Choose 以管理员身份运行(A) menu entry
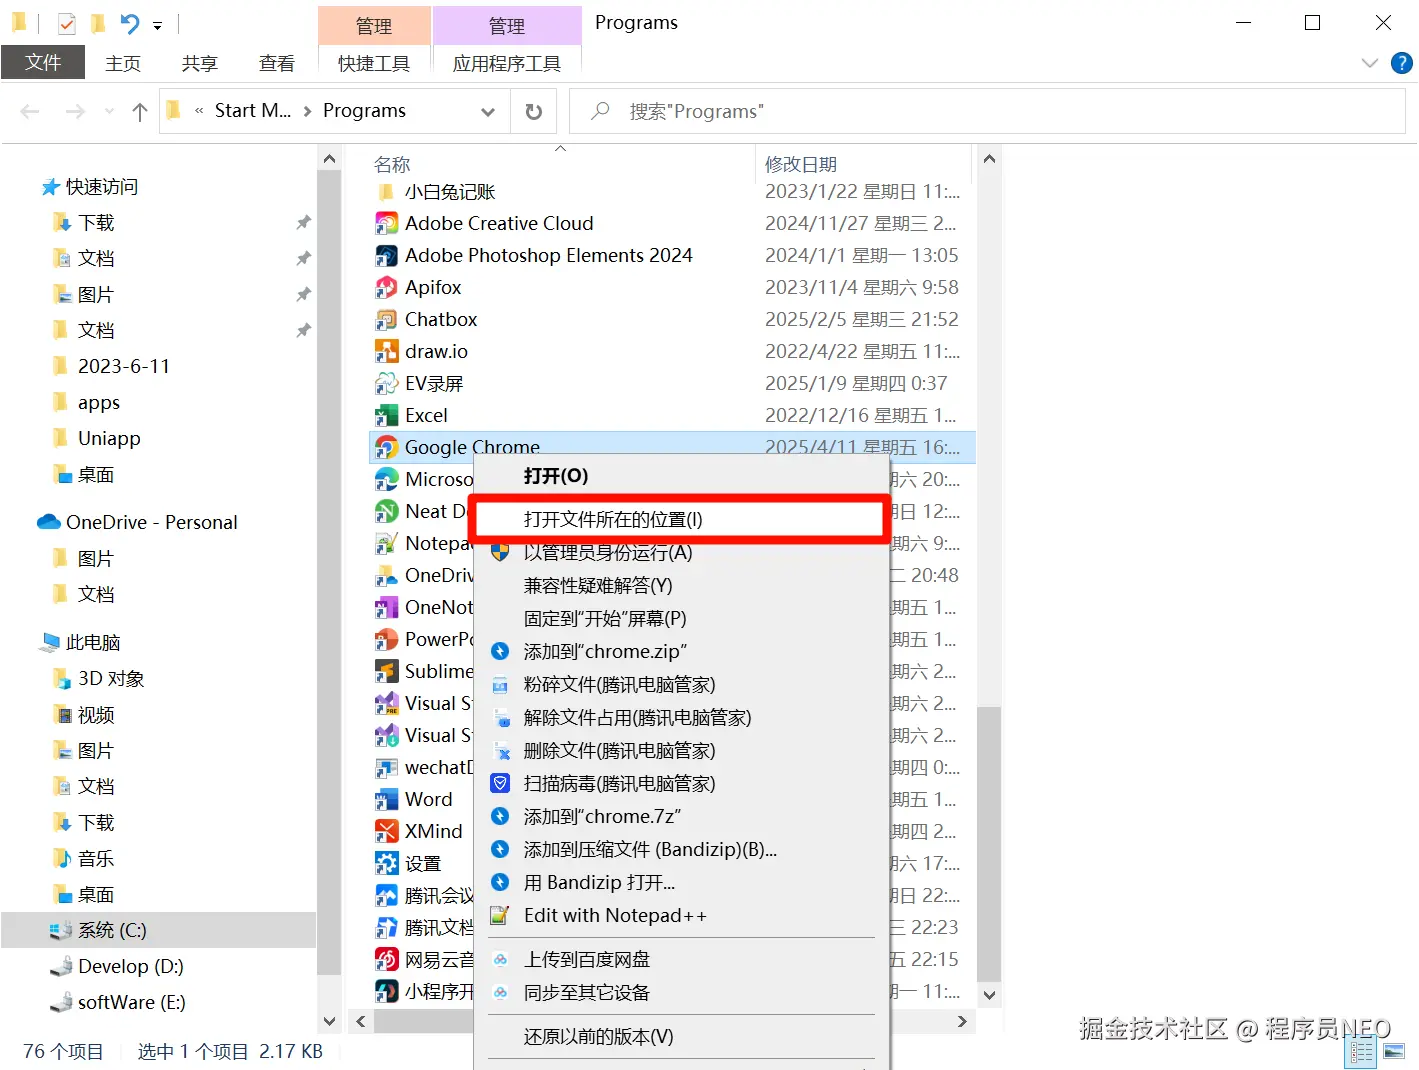Screen dimensions: 1419x1070 (x=680, y=552)
